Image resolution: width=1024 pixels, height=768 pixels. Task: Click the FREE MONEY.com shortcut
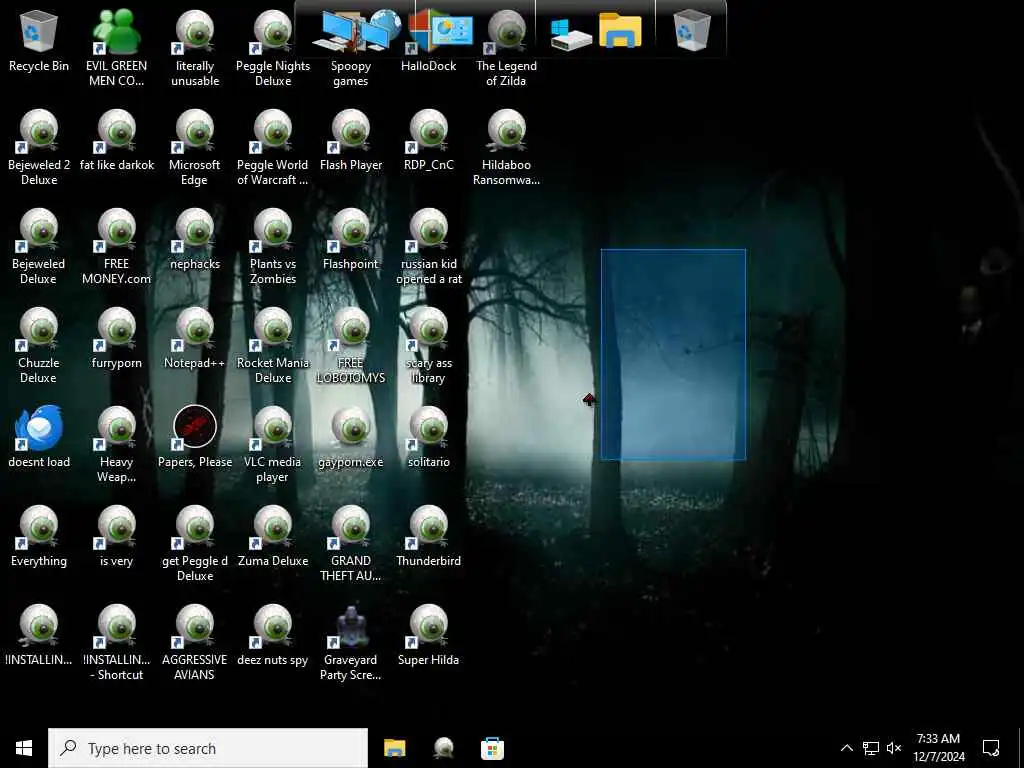tap(116, 246)
